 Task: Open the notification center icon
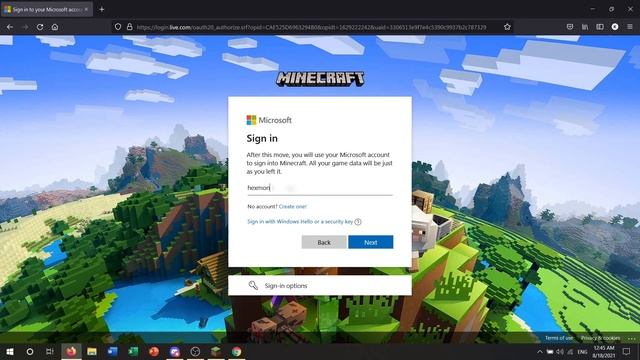point(627,351)
